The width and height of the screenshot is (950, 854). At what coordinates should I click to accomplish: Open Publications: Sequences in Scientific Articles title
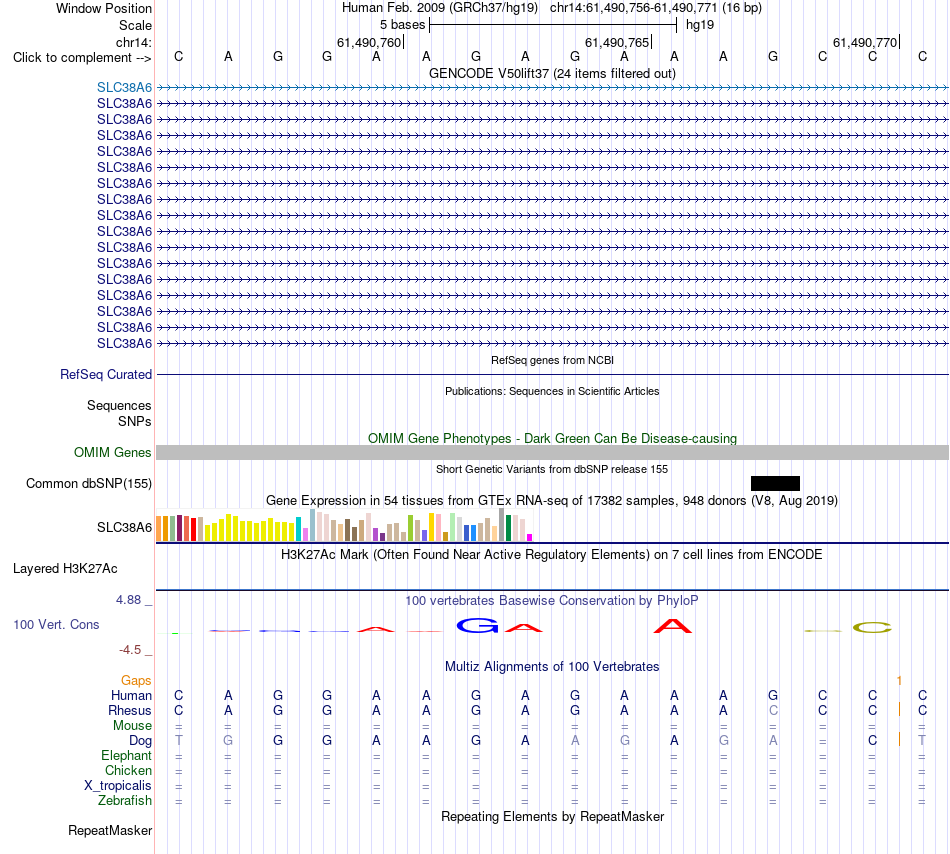(552, 391)
